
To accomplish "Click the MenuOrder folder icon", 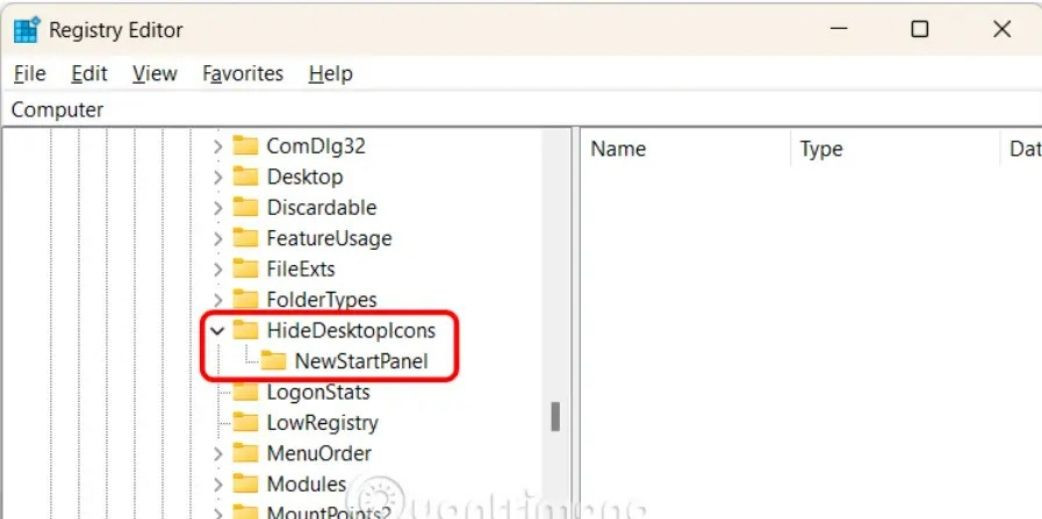I will (246, 454).
